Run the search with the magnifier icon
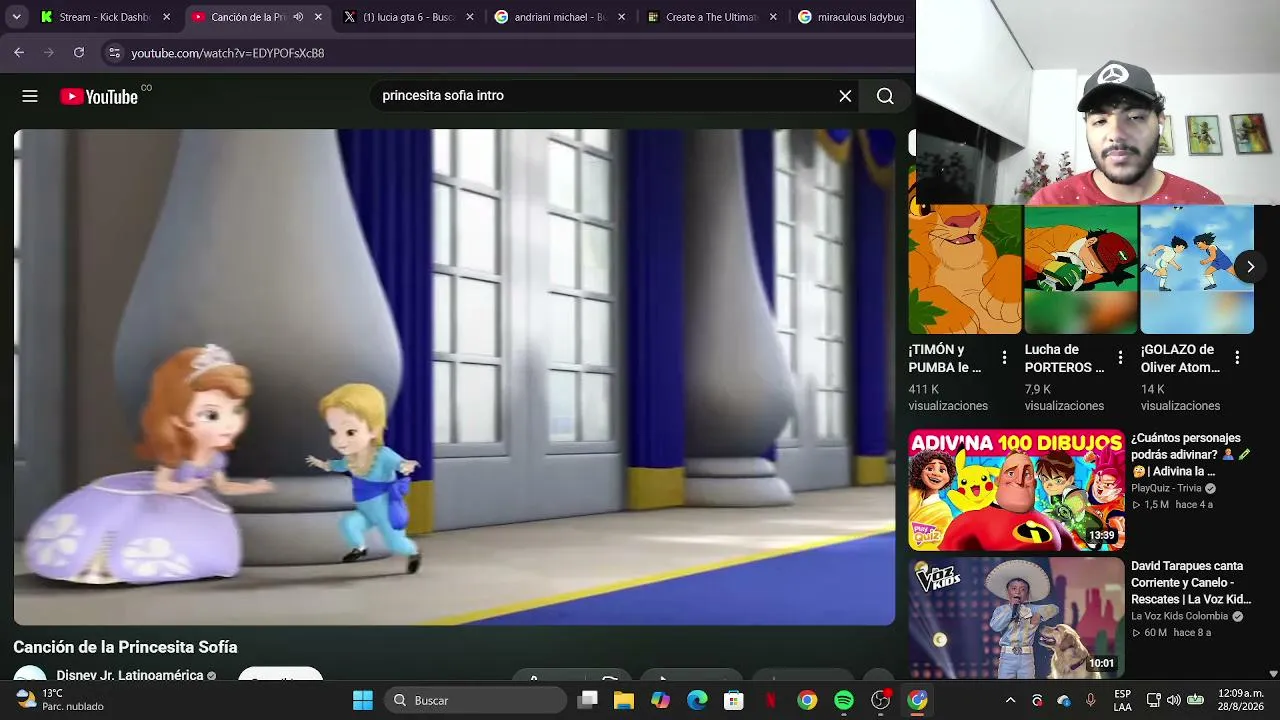Viewport: 1280px width, 720px height. [x=885, y=96]
